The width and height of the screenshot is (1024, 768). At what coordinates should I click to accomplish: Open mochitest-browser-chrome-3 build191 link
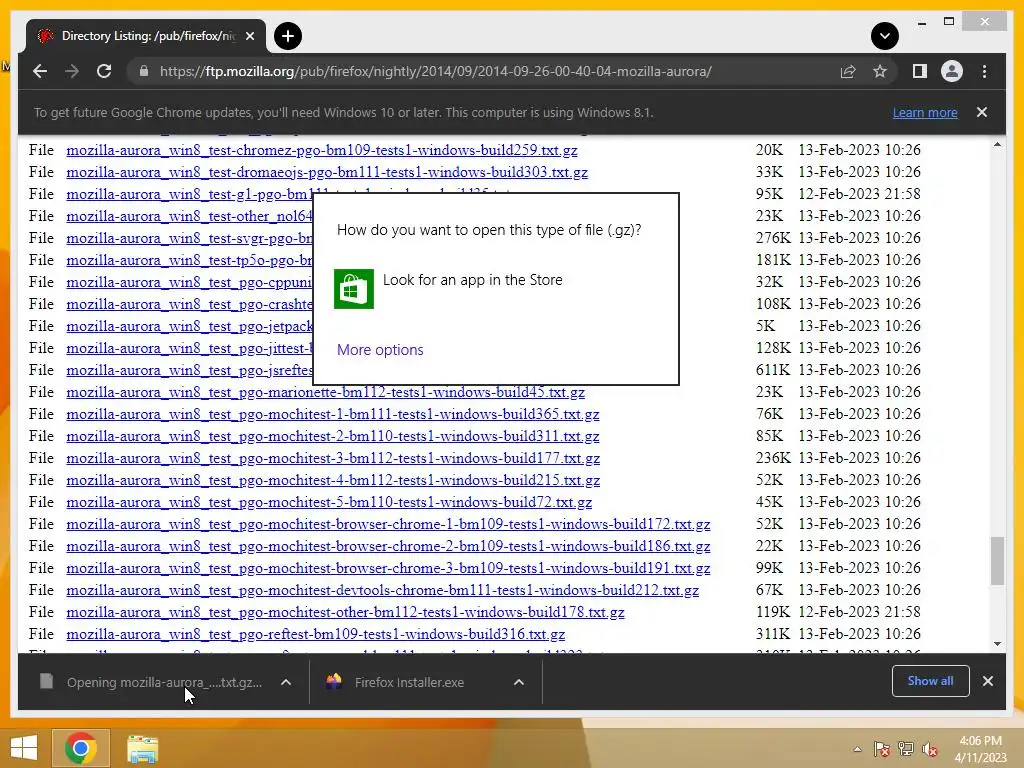(x=388, y=568)
